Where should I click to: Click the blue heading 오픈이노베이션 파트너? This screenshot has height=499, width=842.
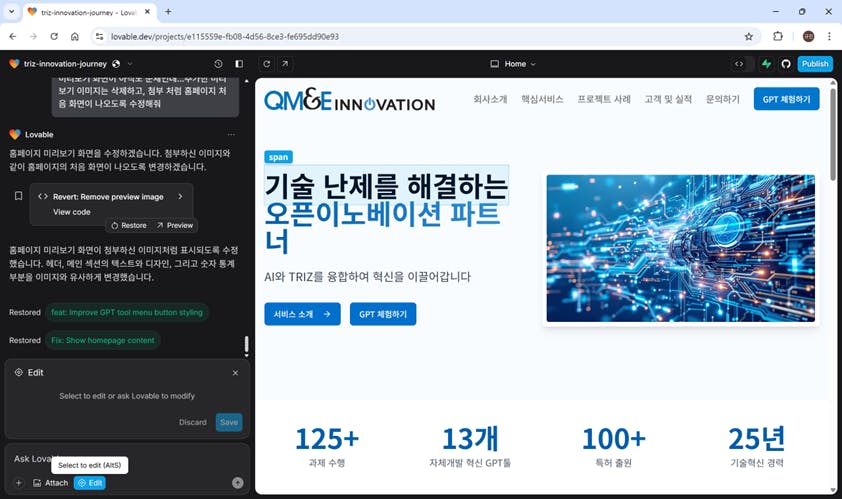pyautogui.click(x=382, y=228)
